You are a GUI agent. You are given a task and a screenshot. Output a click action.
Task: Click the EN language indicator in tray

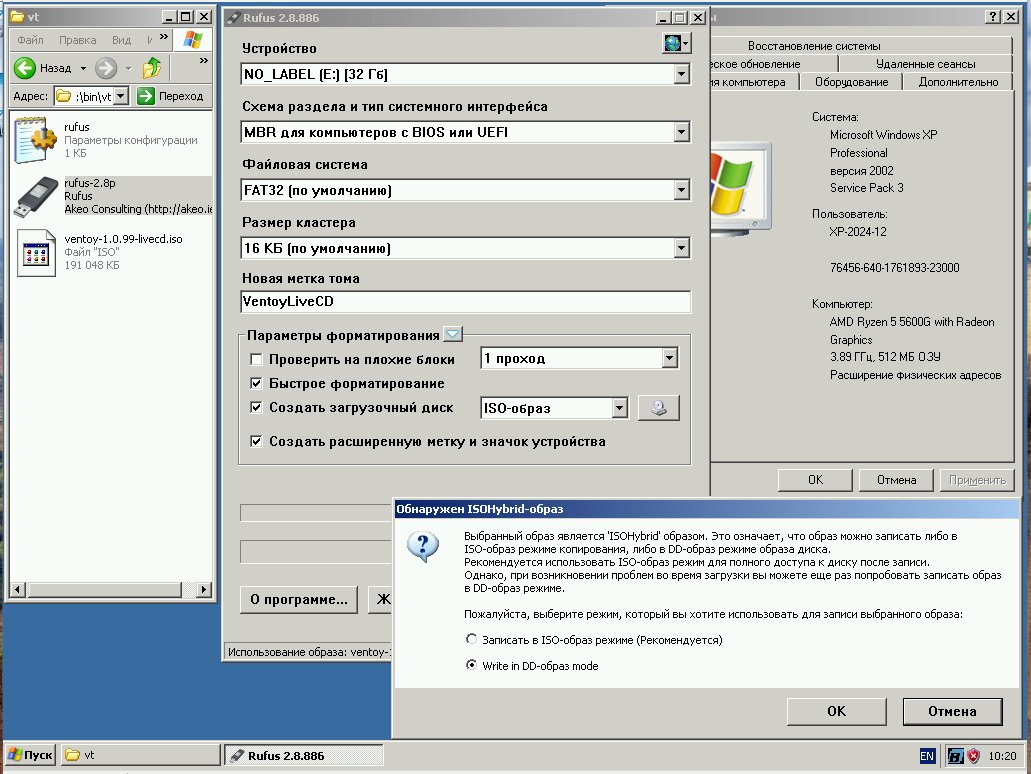point(927,756)
